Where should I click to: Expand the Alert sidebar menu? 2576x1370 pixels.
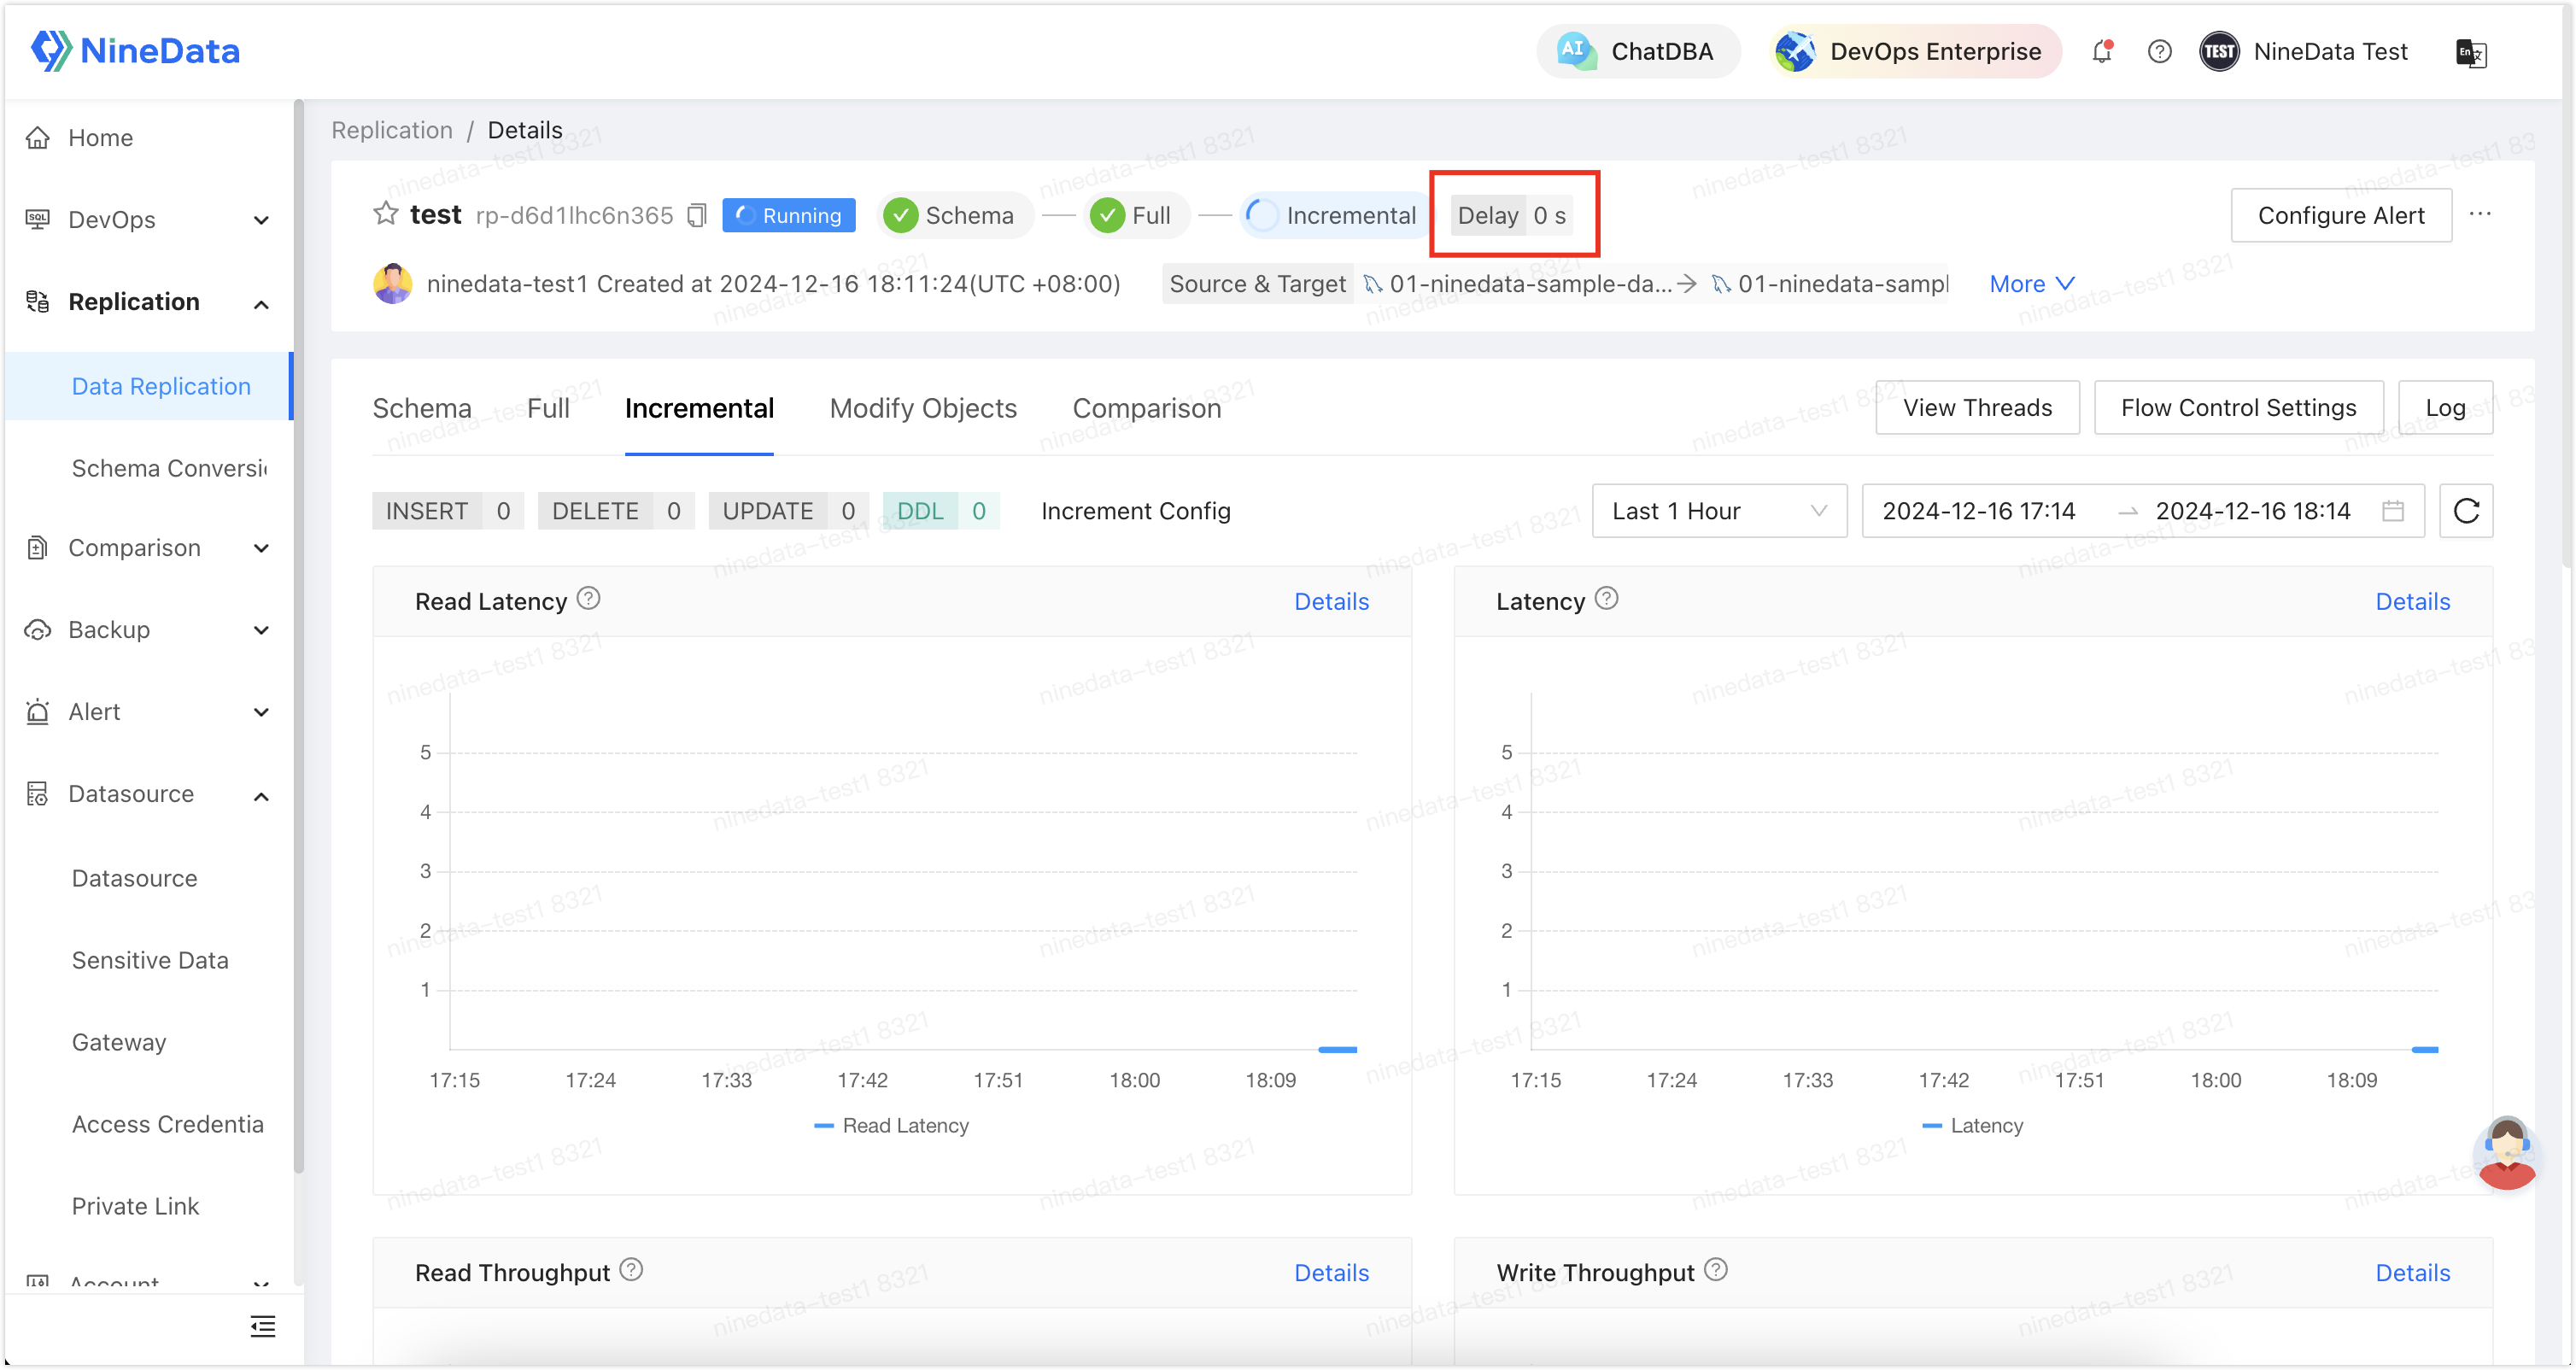click(148, 712)
